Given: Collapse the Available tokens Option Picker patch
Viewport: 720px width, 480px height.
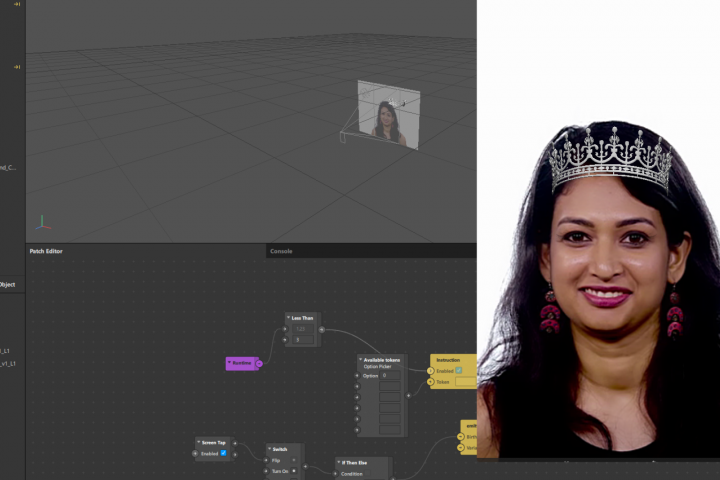Looking at the screenshot, I should 360,360.
